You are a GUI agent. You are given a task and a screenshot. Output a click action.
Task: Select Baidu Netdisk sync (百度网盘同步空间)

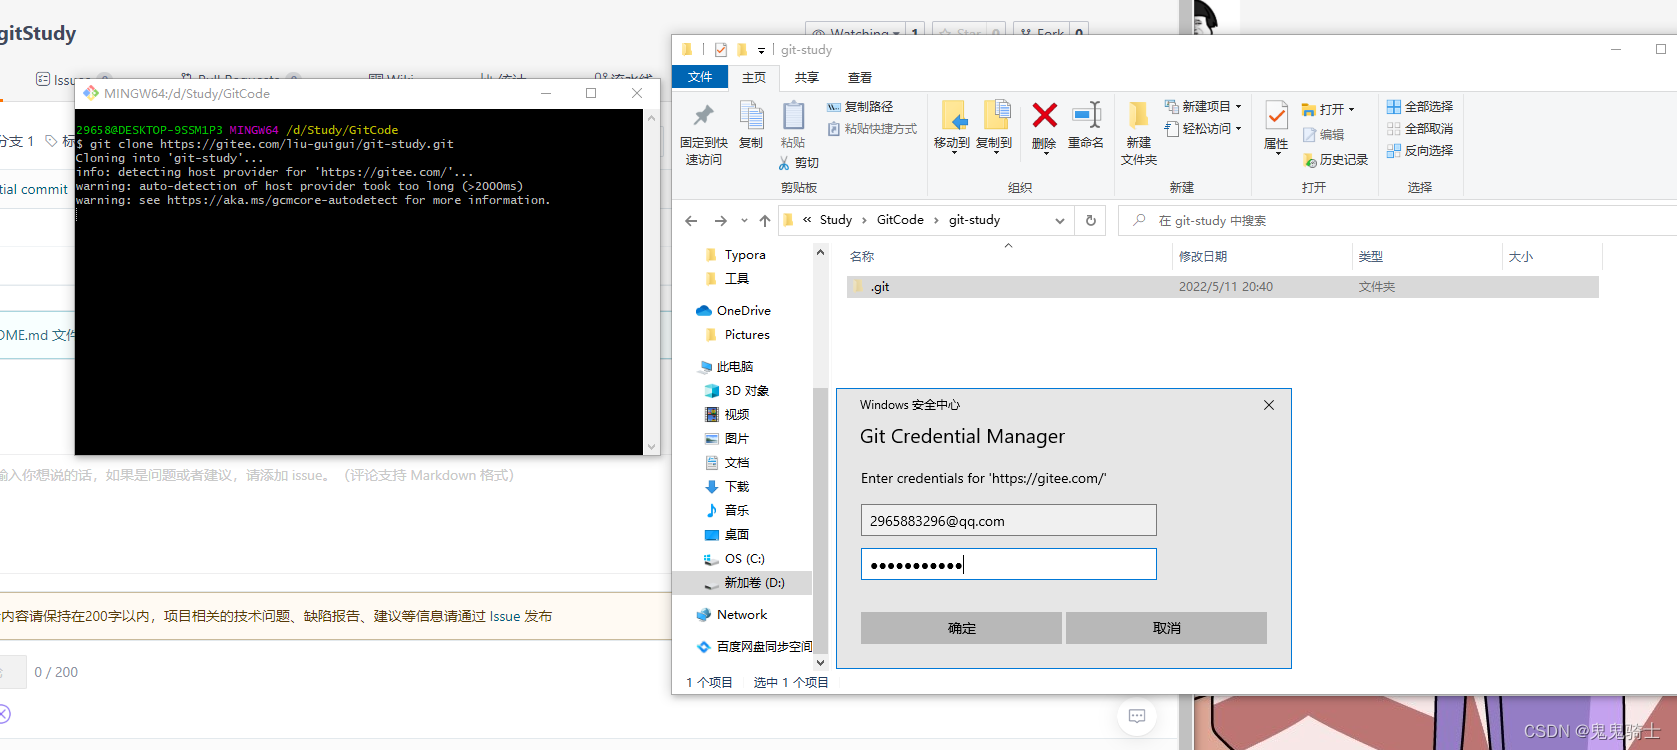click(x=764, y=647)
